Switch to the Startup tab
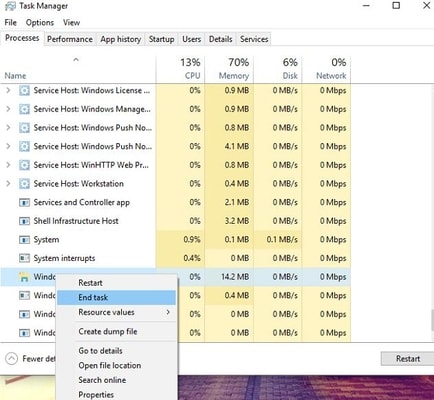434x400 pixels. [161, 39]
